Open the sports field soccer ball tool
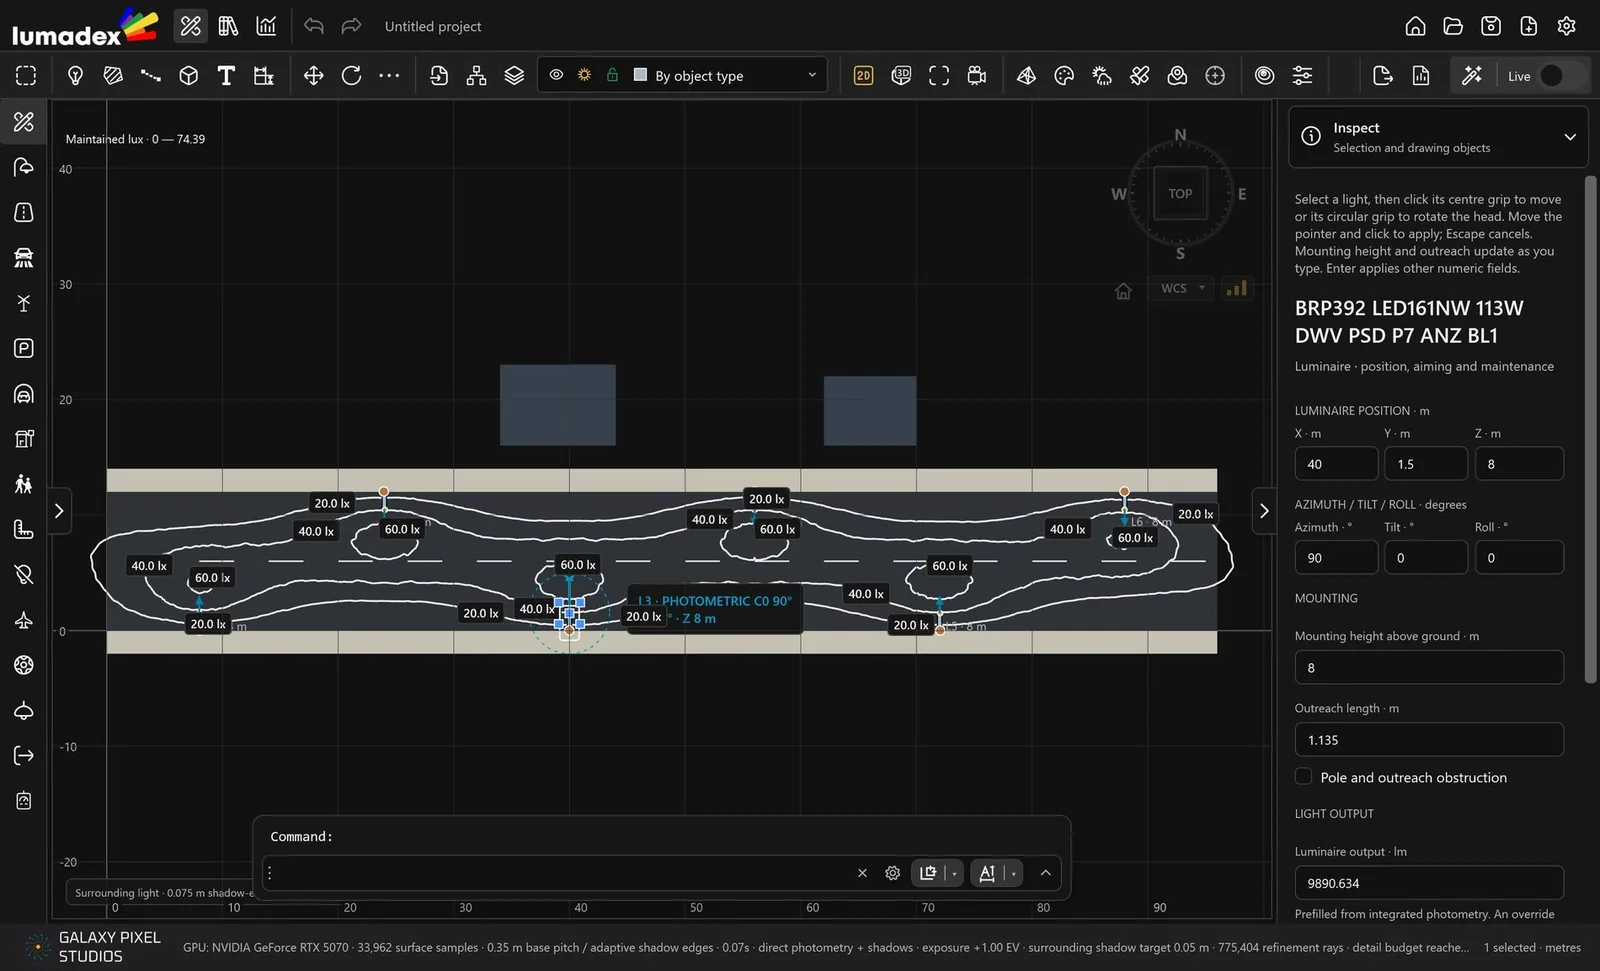 coord(24,665)
